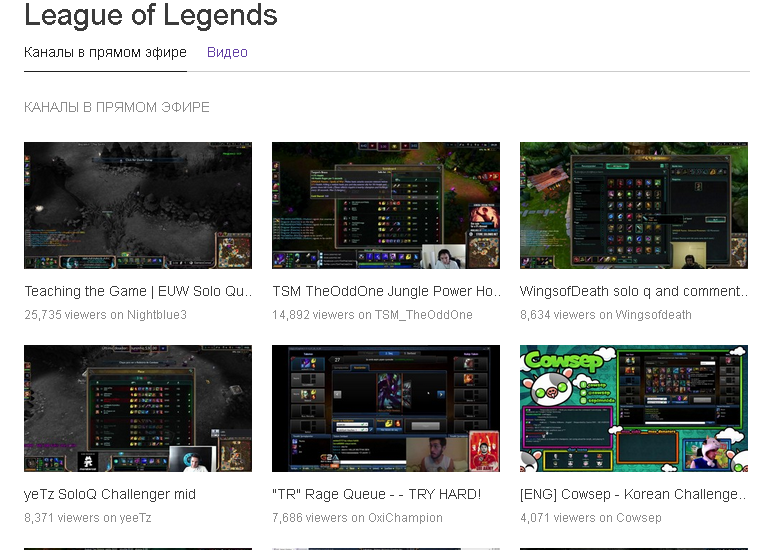775x550 pixels.
Task: Open the Видео tab
Action: click(x=227, y=52)
